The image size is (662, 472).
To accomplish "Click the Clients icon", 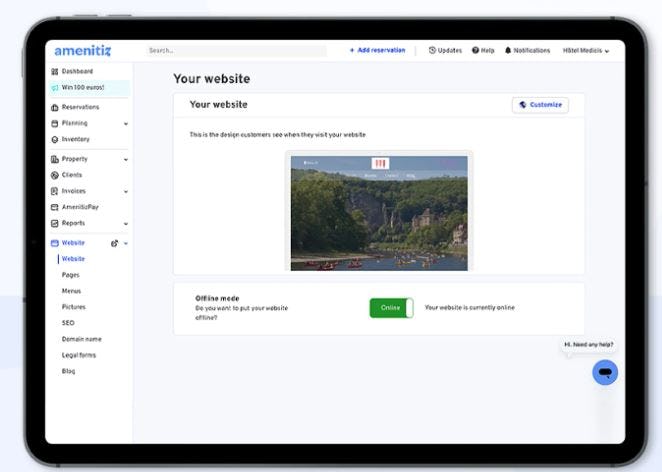I will point(54,175).
